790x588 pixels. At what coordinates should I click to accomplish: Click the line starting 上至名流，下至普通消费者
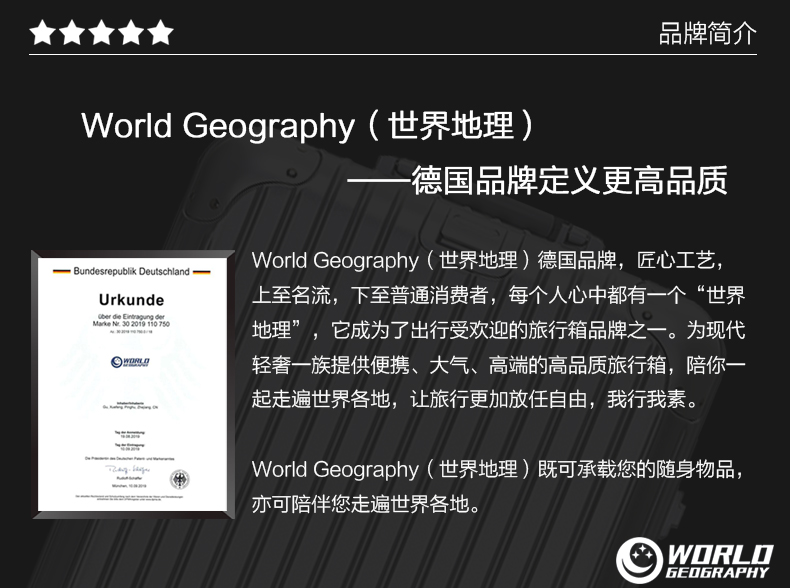(x=499, y=295)
